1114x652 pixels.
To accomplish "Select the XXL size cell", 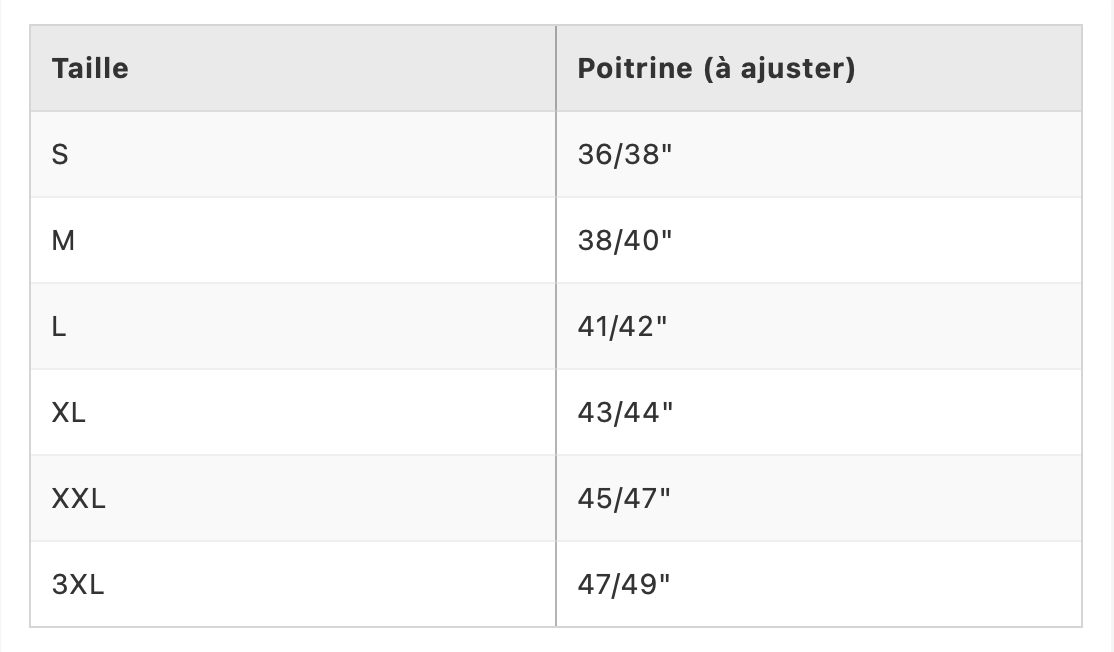I will click(79, 499).
